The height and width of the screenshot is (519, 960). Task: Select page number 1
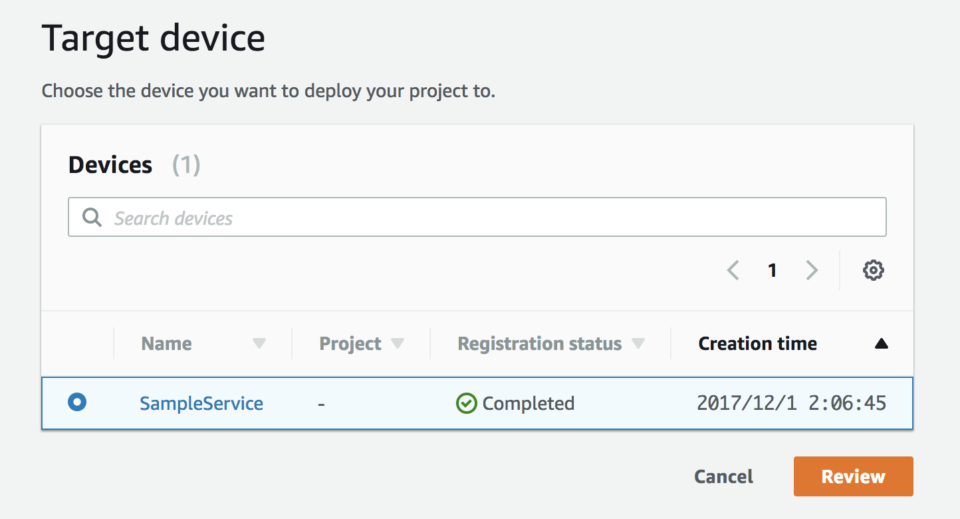[772, 270]
